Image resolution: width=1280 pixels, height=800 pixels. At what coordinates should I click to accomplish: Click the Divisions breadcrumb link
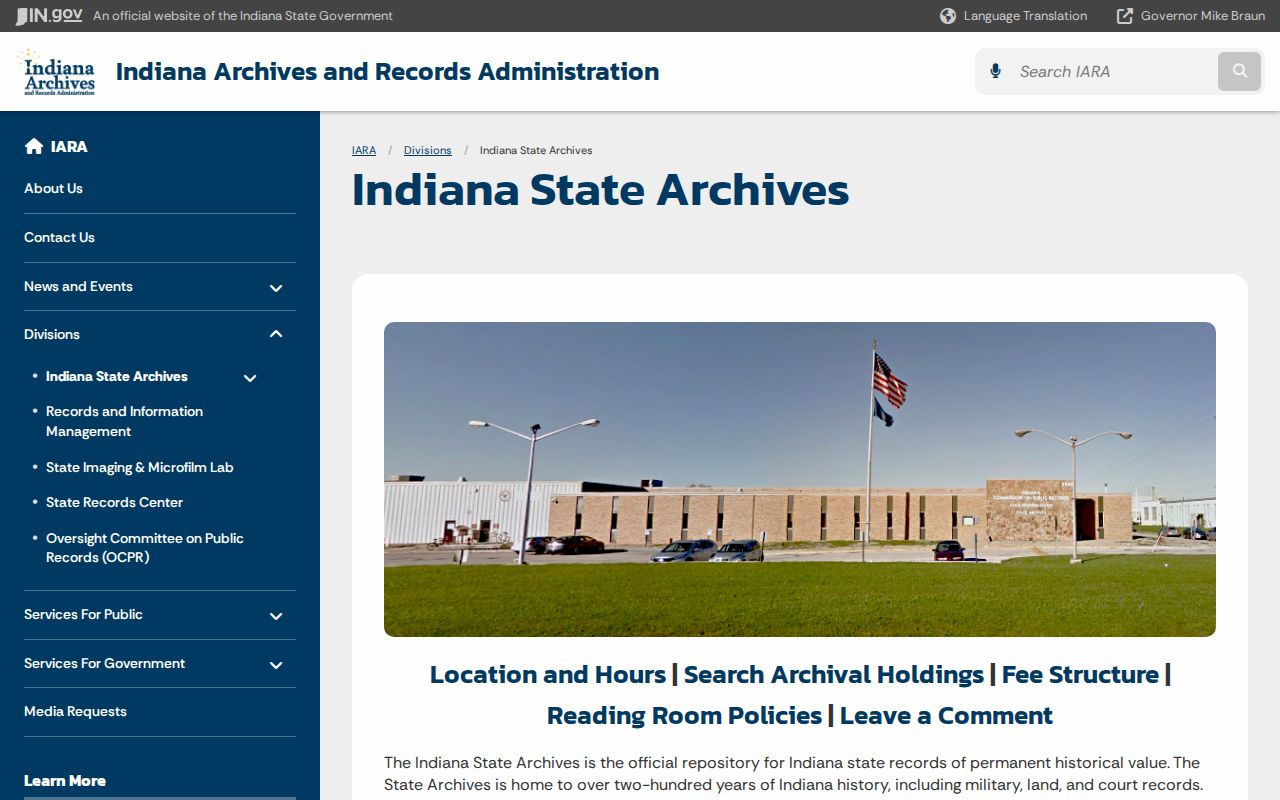tap(428, 150)
